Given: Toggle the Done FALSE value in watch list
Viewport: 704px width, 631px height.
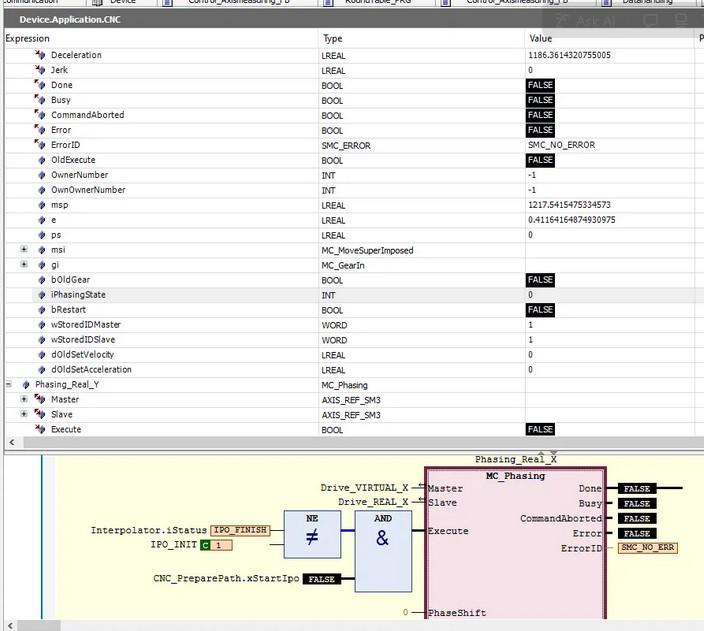Looking at the screenshot, I should pyautogui.click(x=540, y=85).
